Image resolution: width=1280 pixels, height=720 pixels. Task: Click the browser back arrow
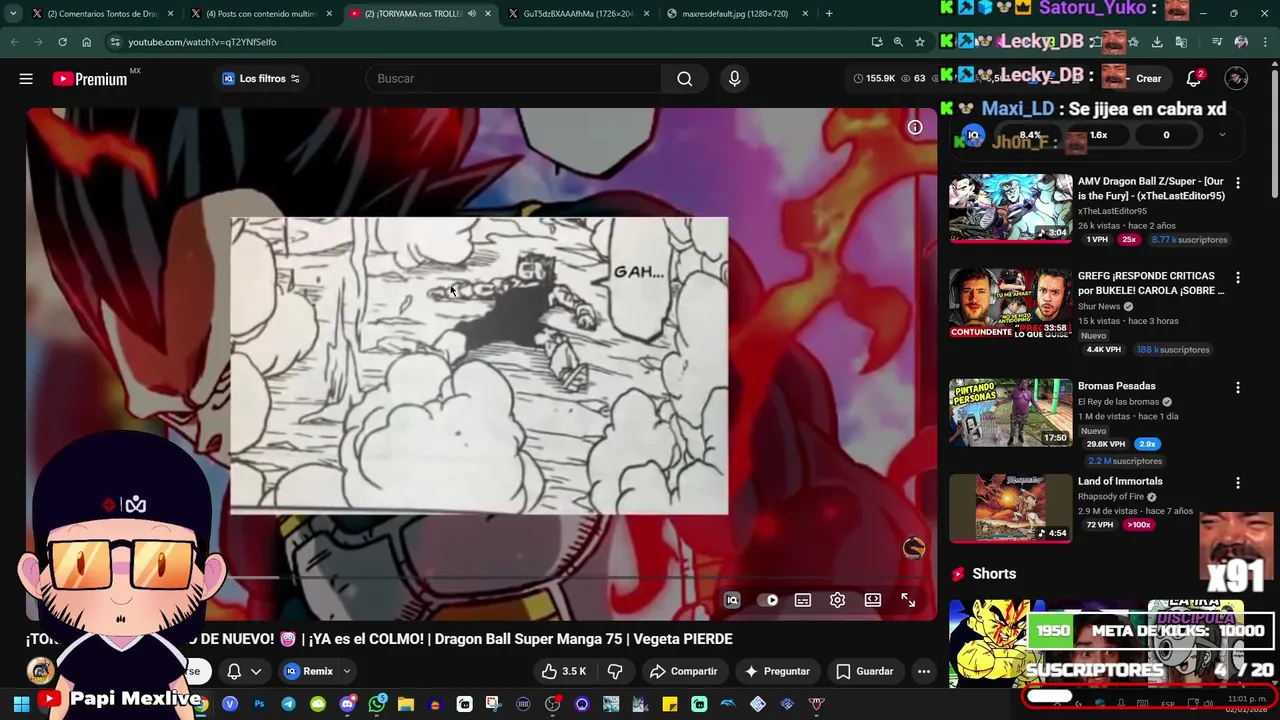click(x=14, y=42)
